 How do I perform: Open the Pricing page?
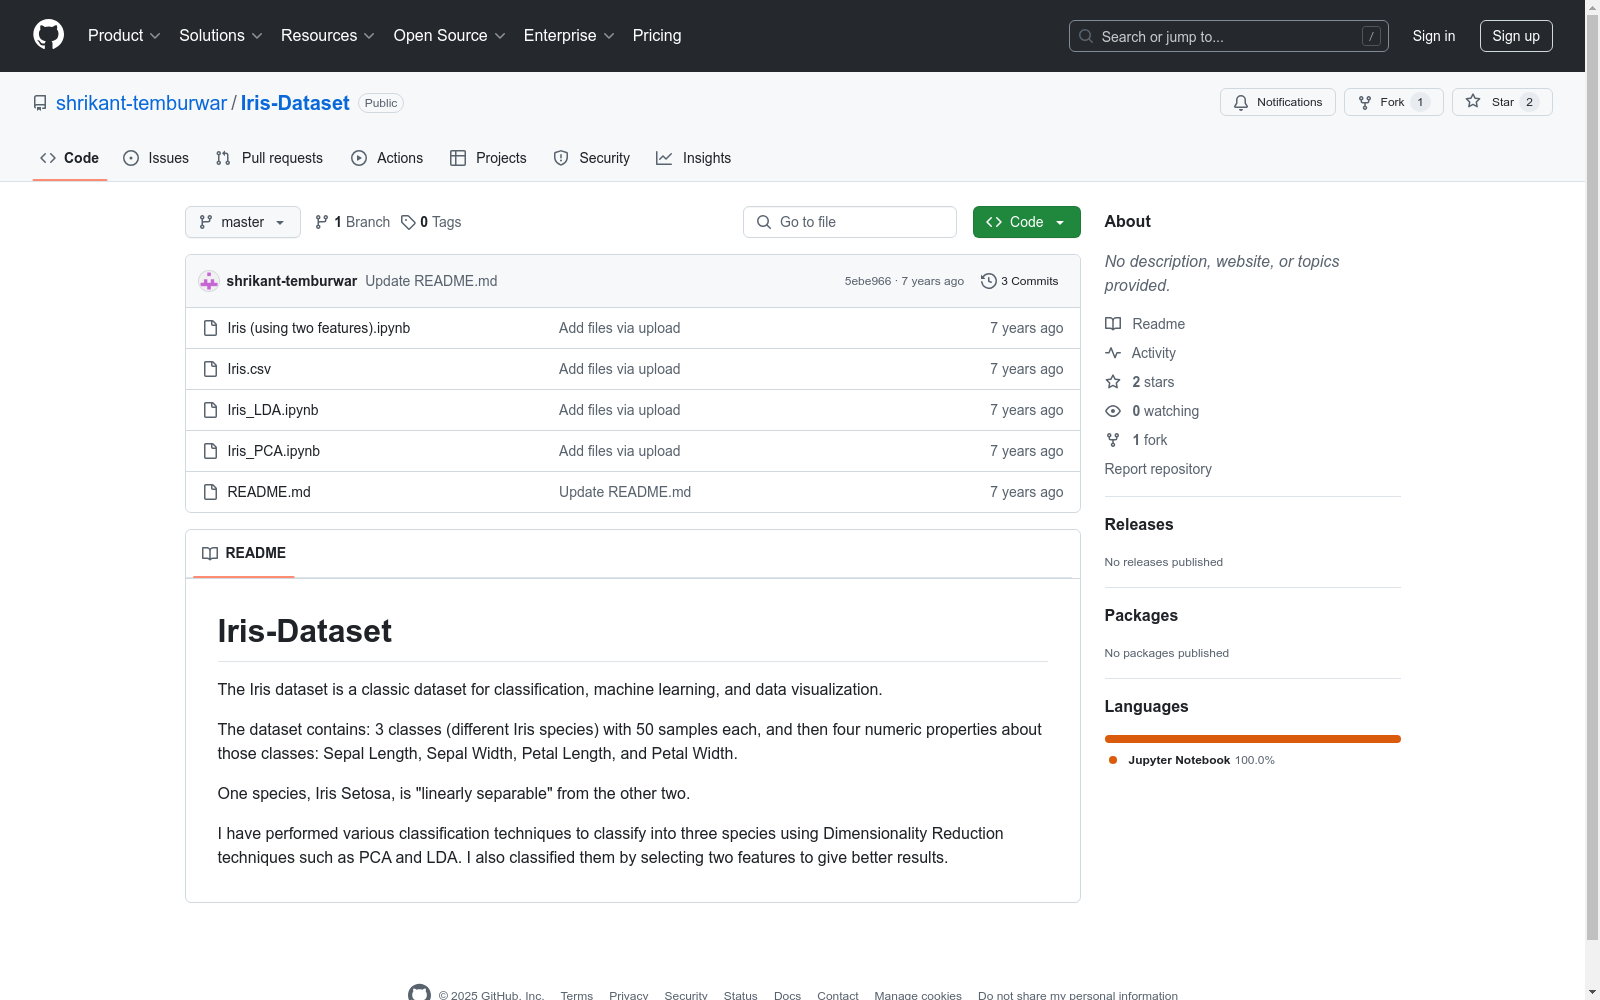click(x=657, y=36)
